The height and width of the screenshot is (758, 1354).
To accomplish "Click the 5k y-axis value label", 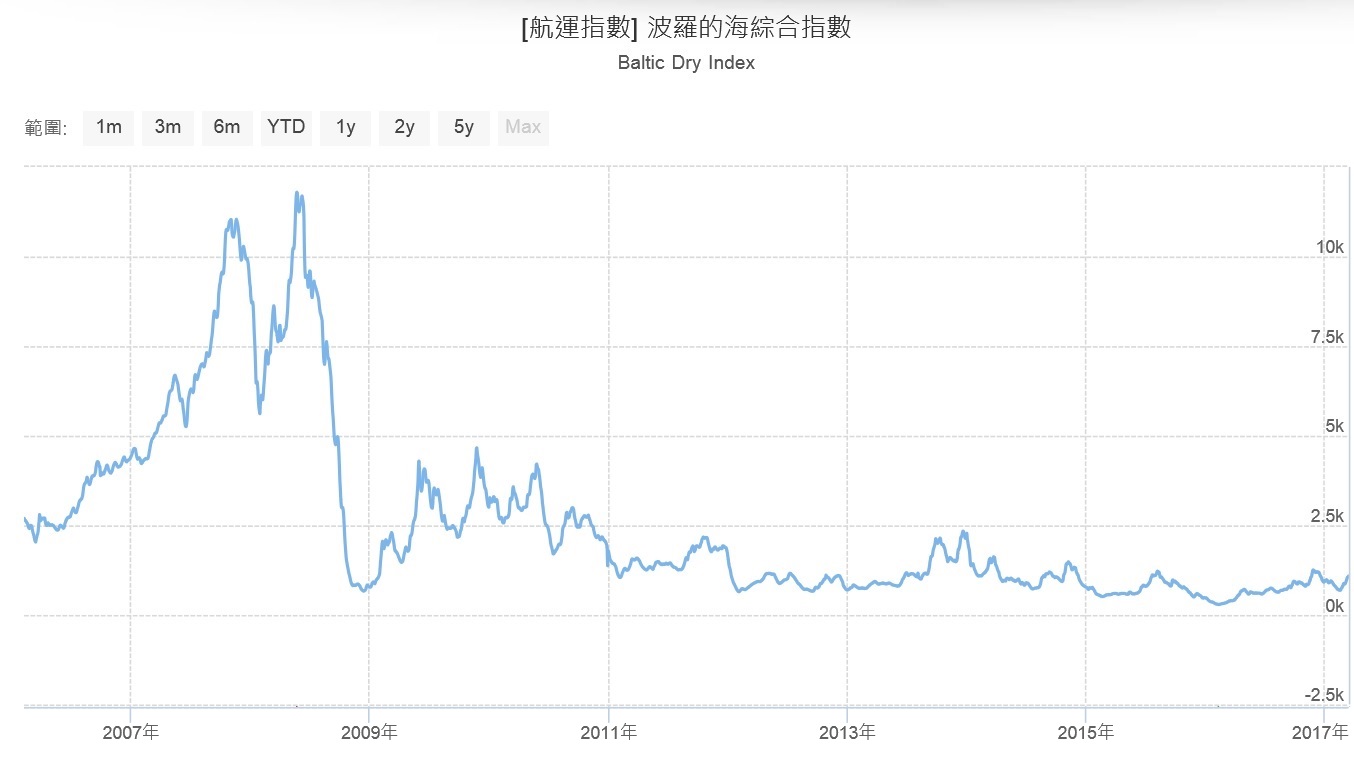I will coord(1333,427).
